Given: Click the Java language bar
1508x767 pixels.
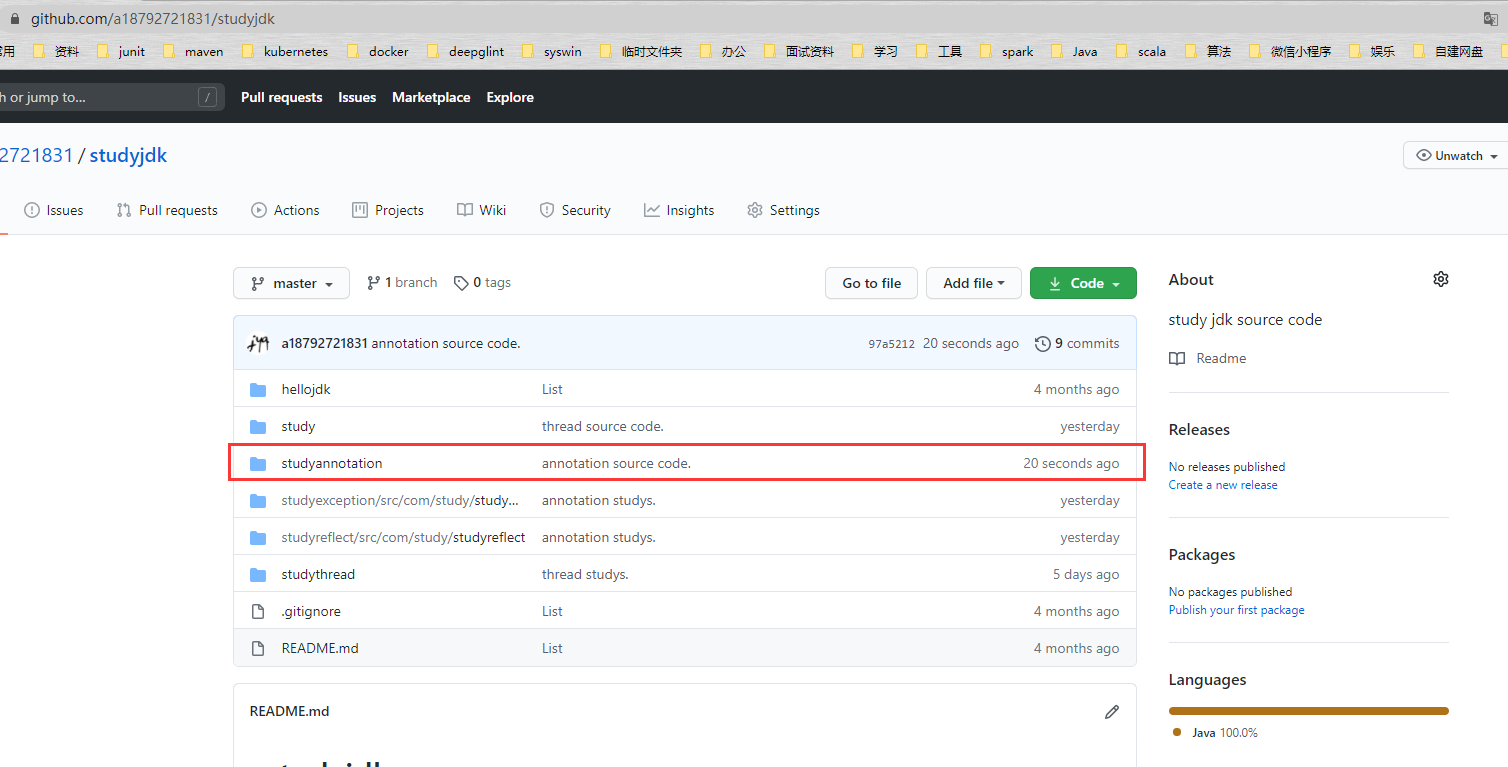Looking at the screenshot, I should (x=1308, y=711).
